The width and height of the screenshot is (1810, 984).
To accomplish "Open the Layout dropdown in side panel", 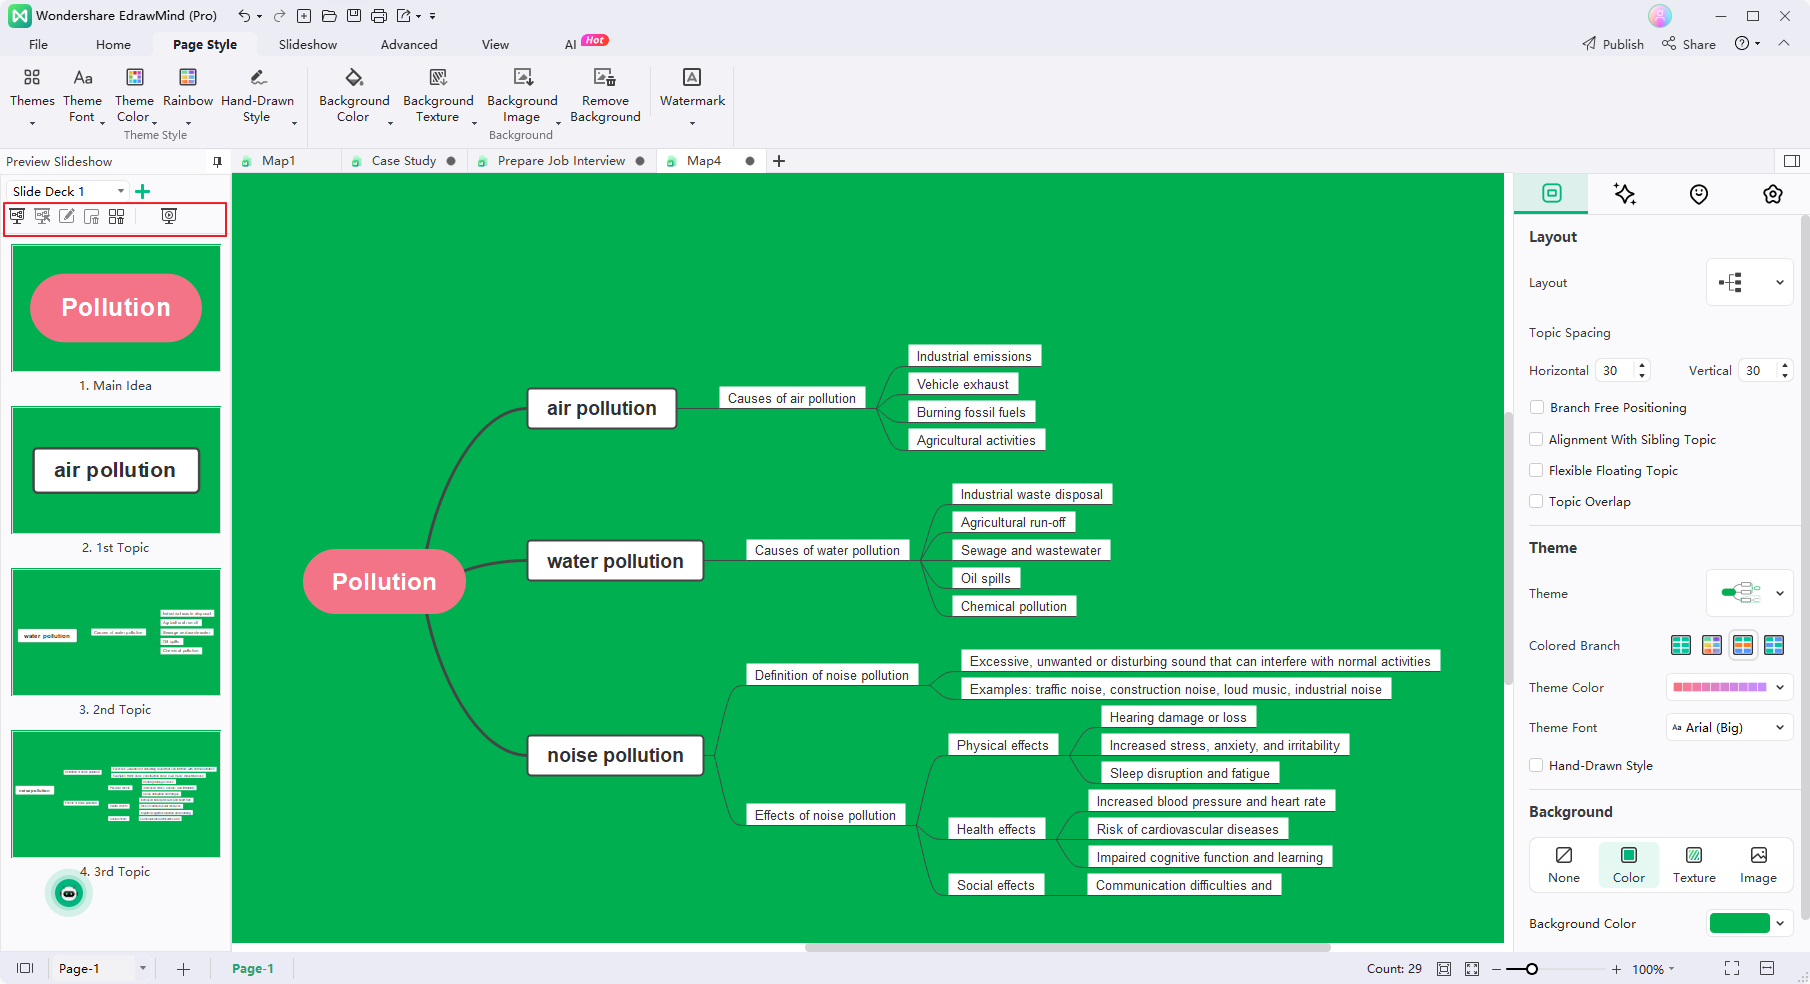I will 1749,282.
